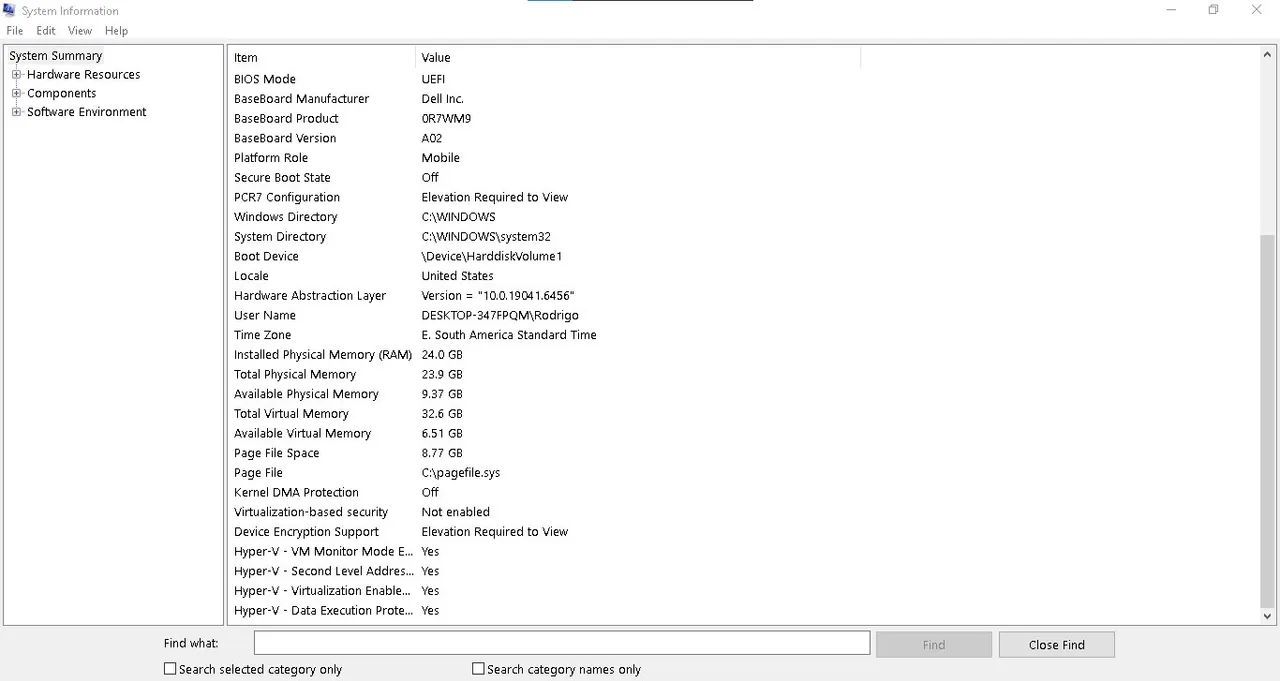Screen dimensions: 1280x681
Task: Select the PCR7 Configuration row
Action: (743, 197)
